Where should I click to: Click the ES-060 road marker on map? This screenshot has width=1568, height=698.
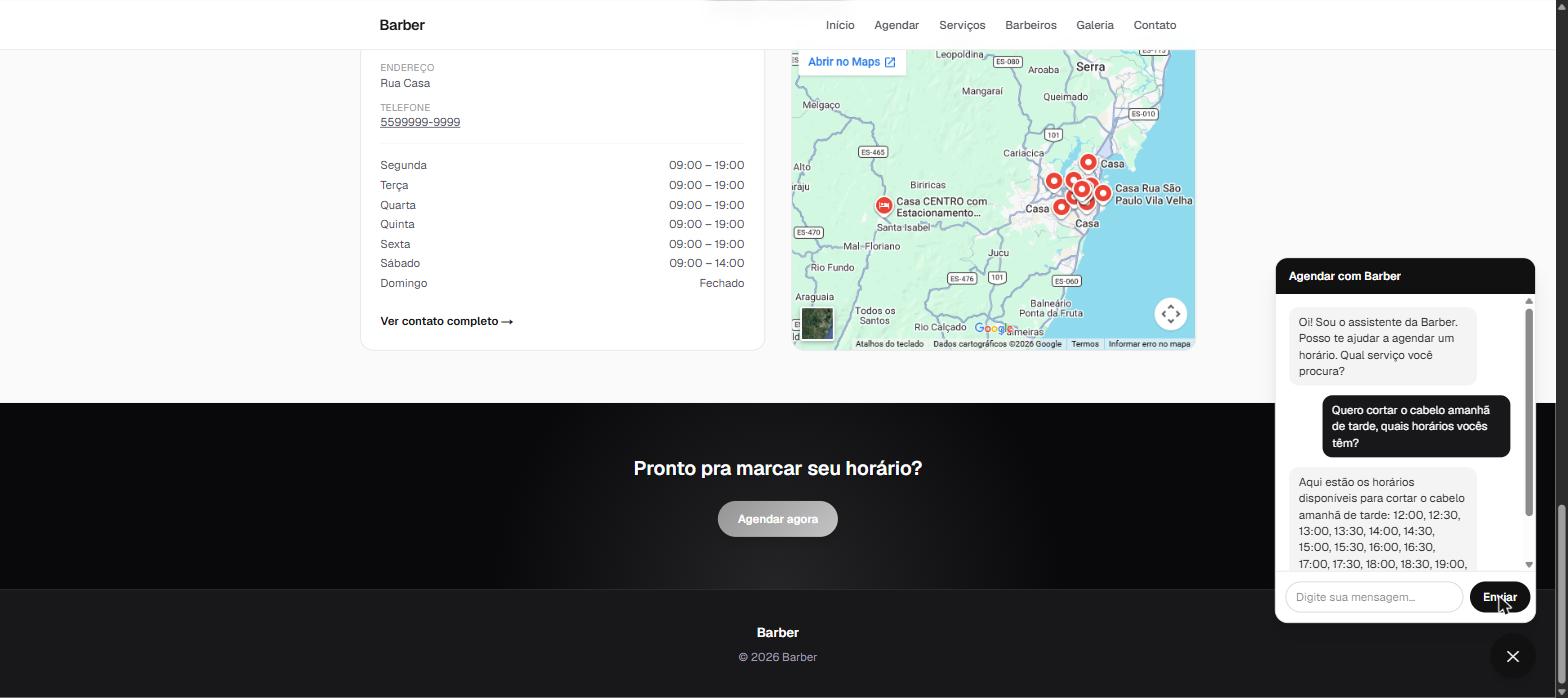click(x=1066, y=281)
